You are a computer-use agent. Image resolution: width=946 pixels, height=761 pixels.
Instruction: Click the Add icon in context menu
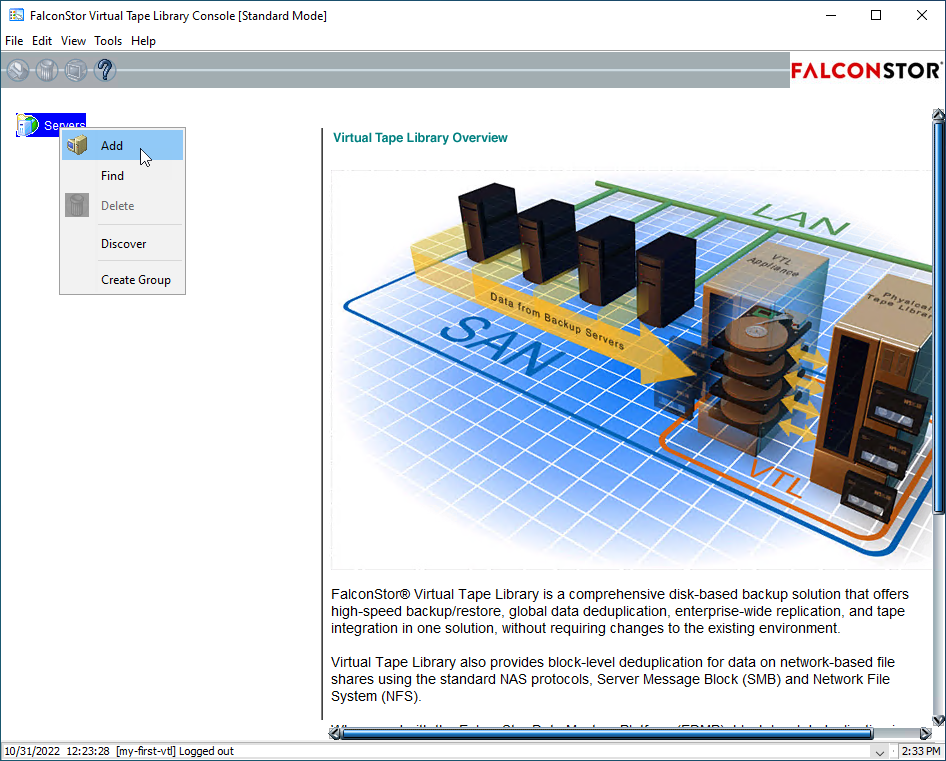coord(77,145)
